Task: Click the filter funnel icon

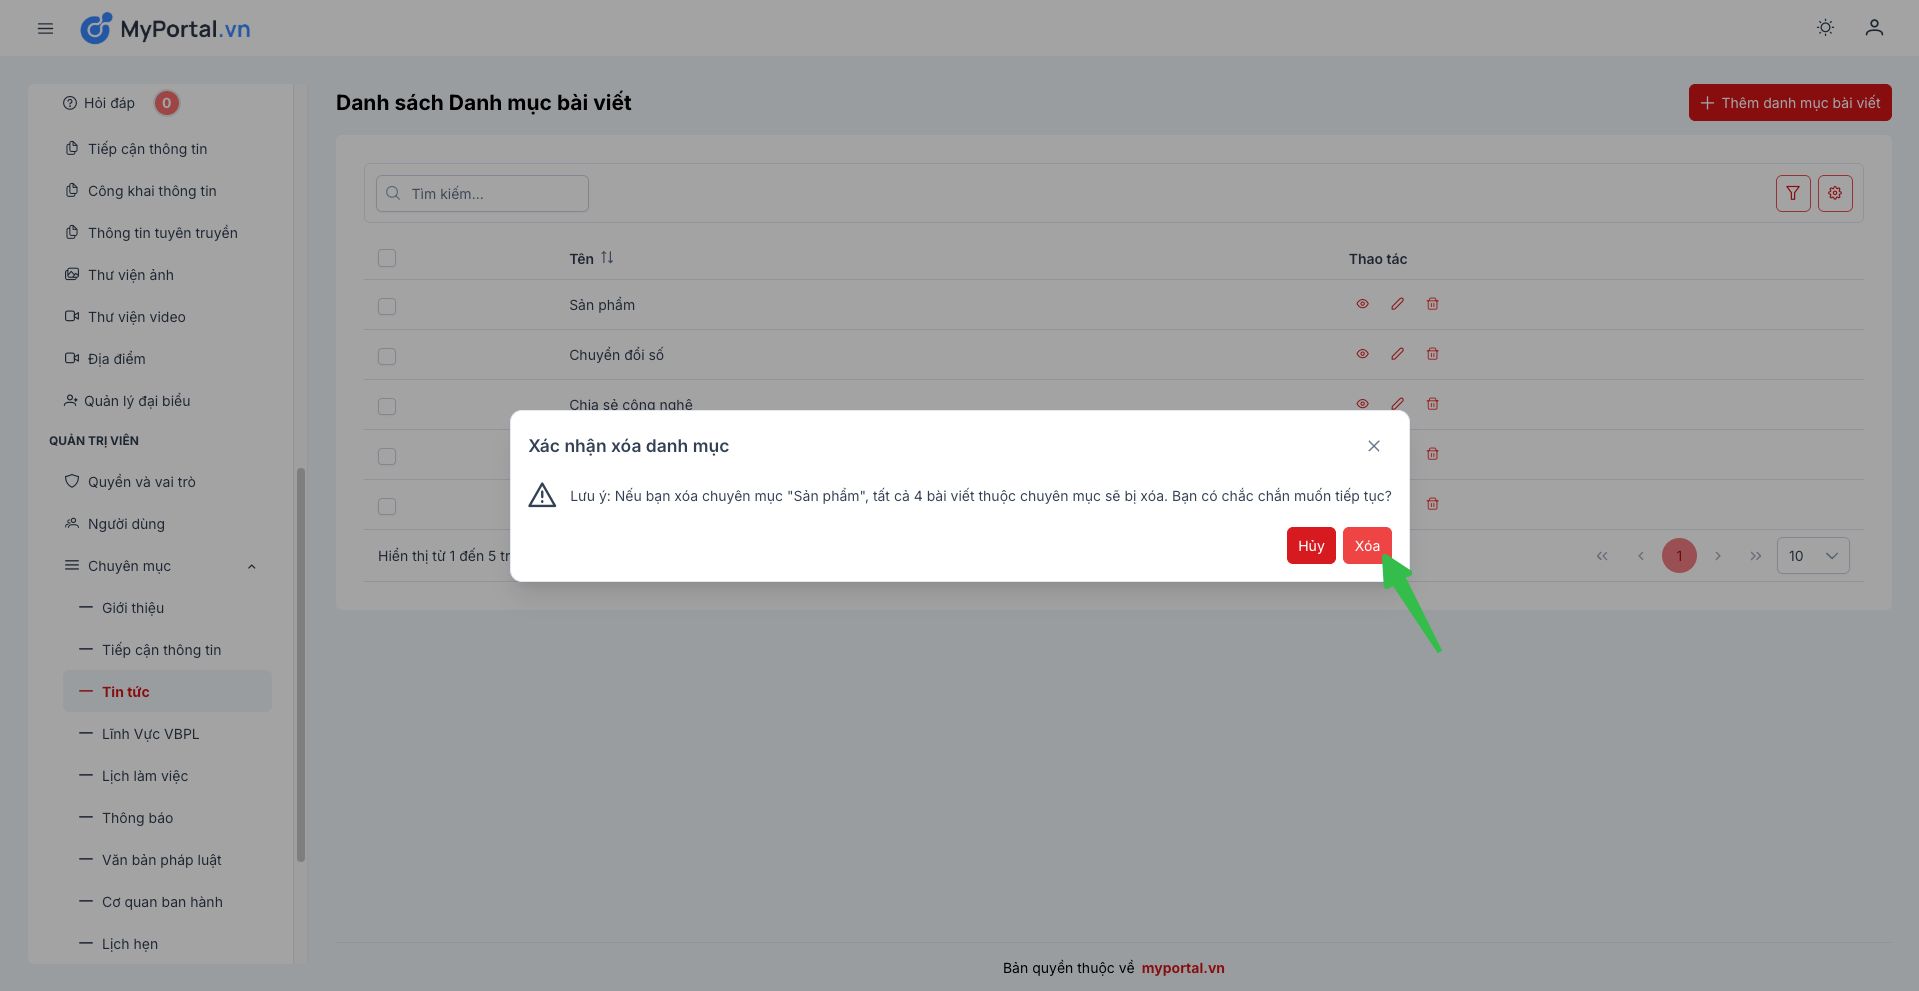Action: (1793, 193)
